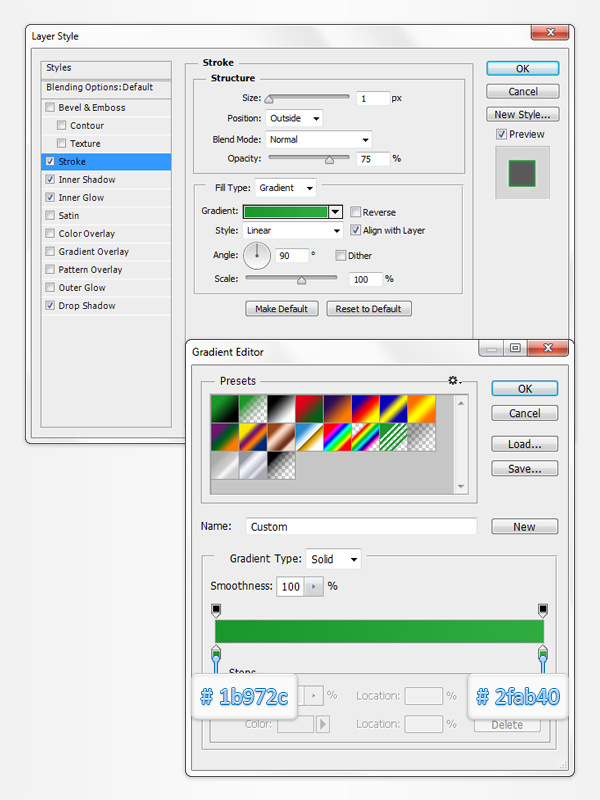Open the Fill Type dropdown
The height and width of the screenshot is (800, 600).
pyautogui.click(x=286, y=188)
